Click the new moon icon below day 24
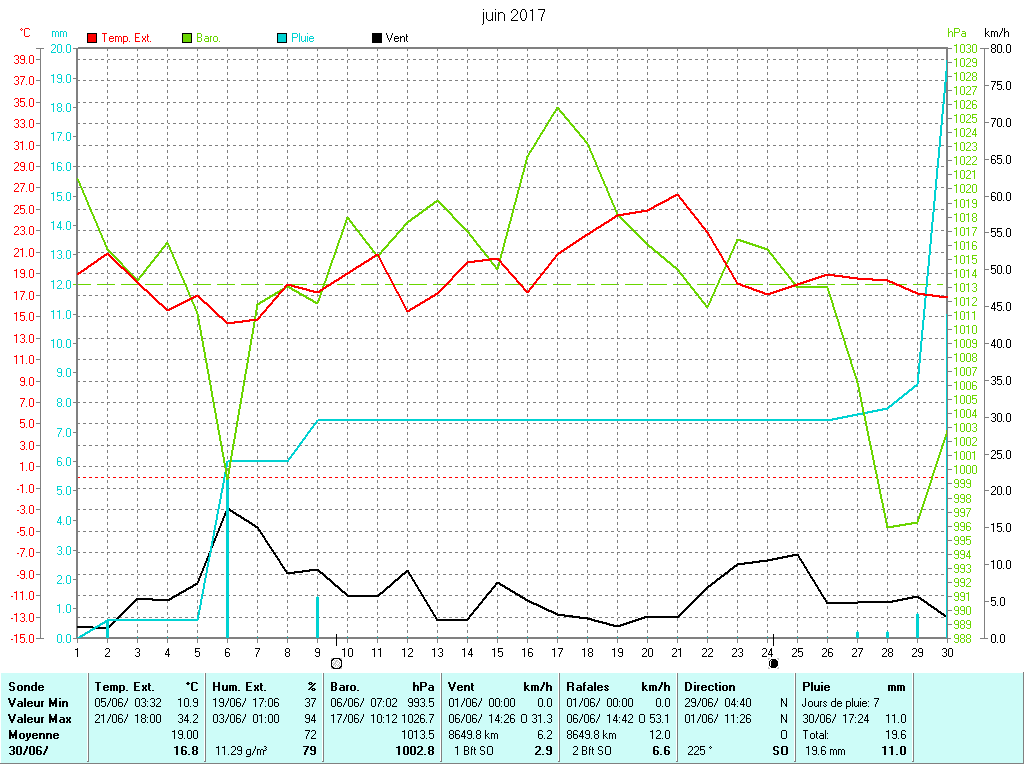 pos(772,663)
